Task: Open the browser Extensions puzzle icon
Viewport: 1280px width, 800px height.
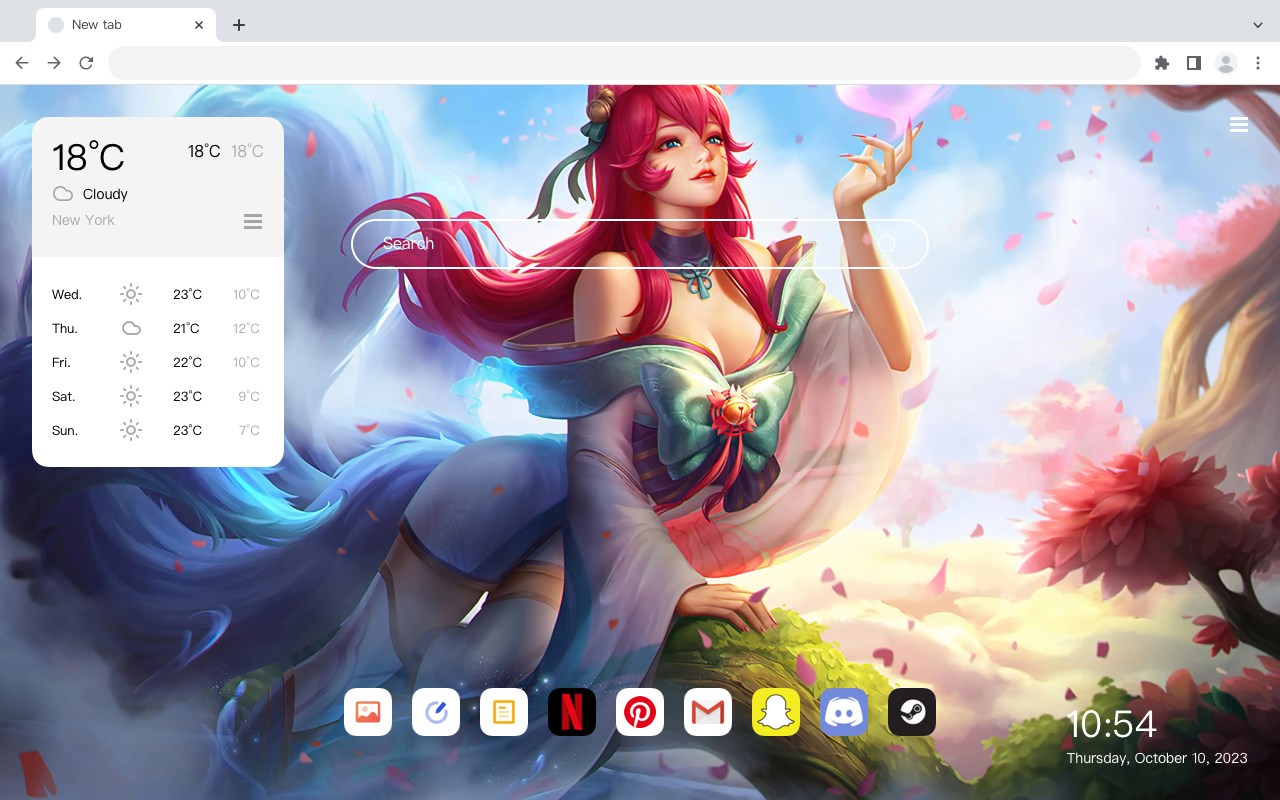Action: [x=1161, y=63]
